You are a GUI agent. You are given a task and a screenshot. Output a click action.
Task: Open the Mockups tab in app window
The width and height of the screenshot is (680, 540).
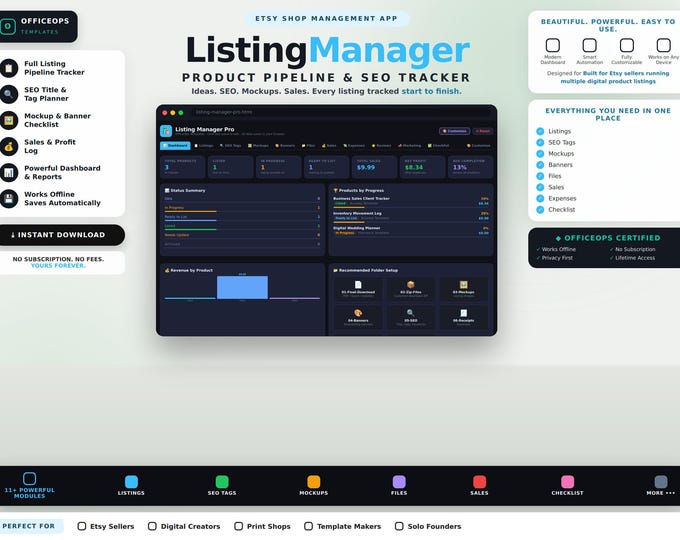click(x=258, y=146)
